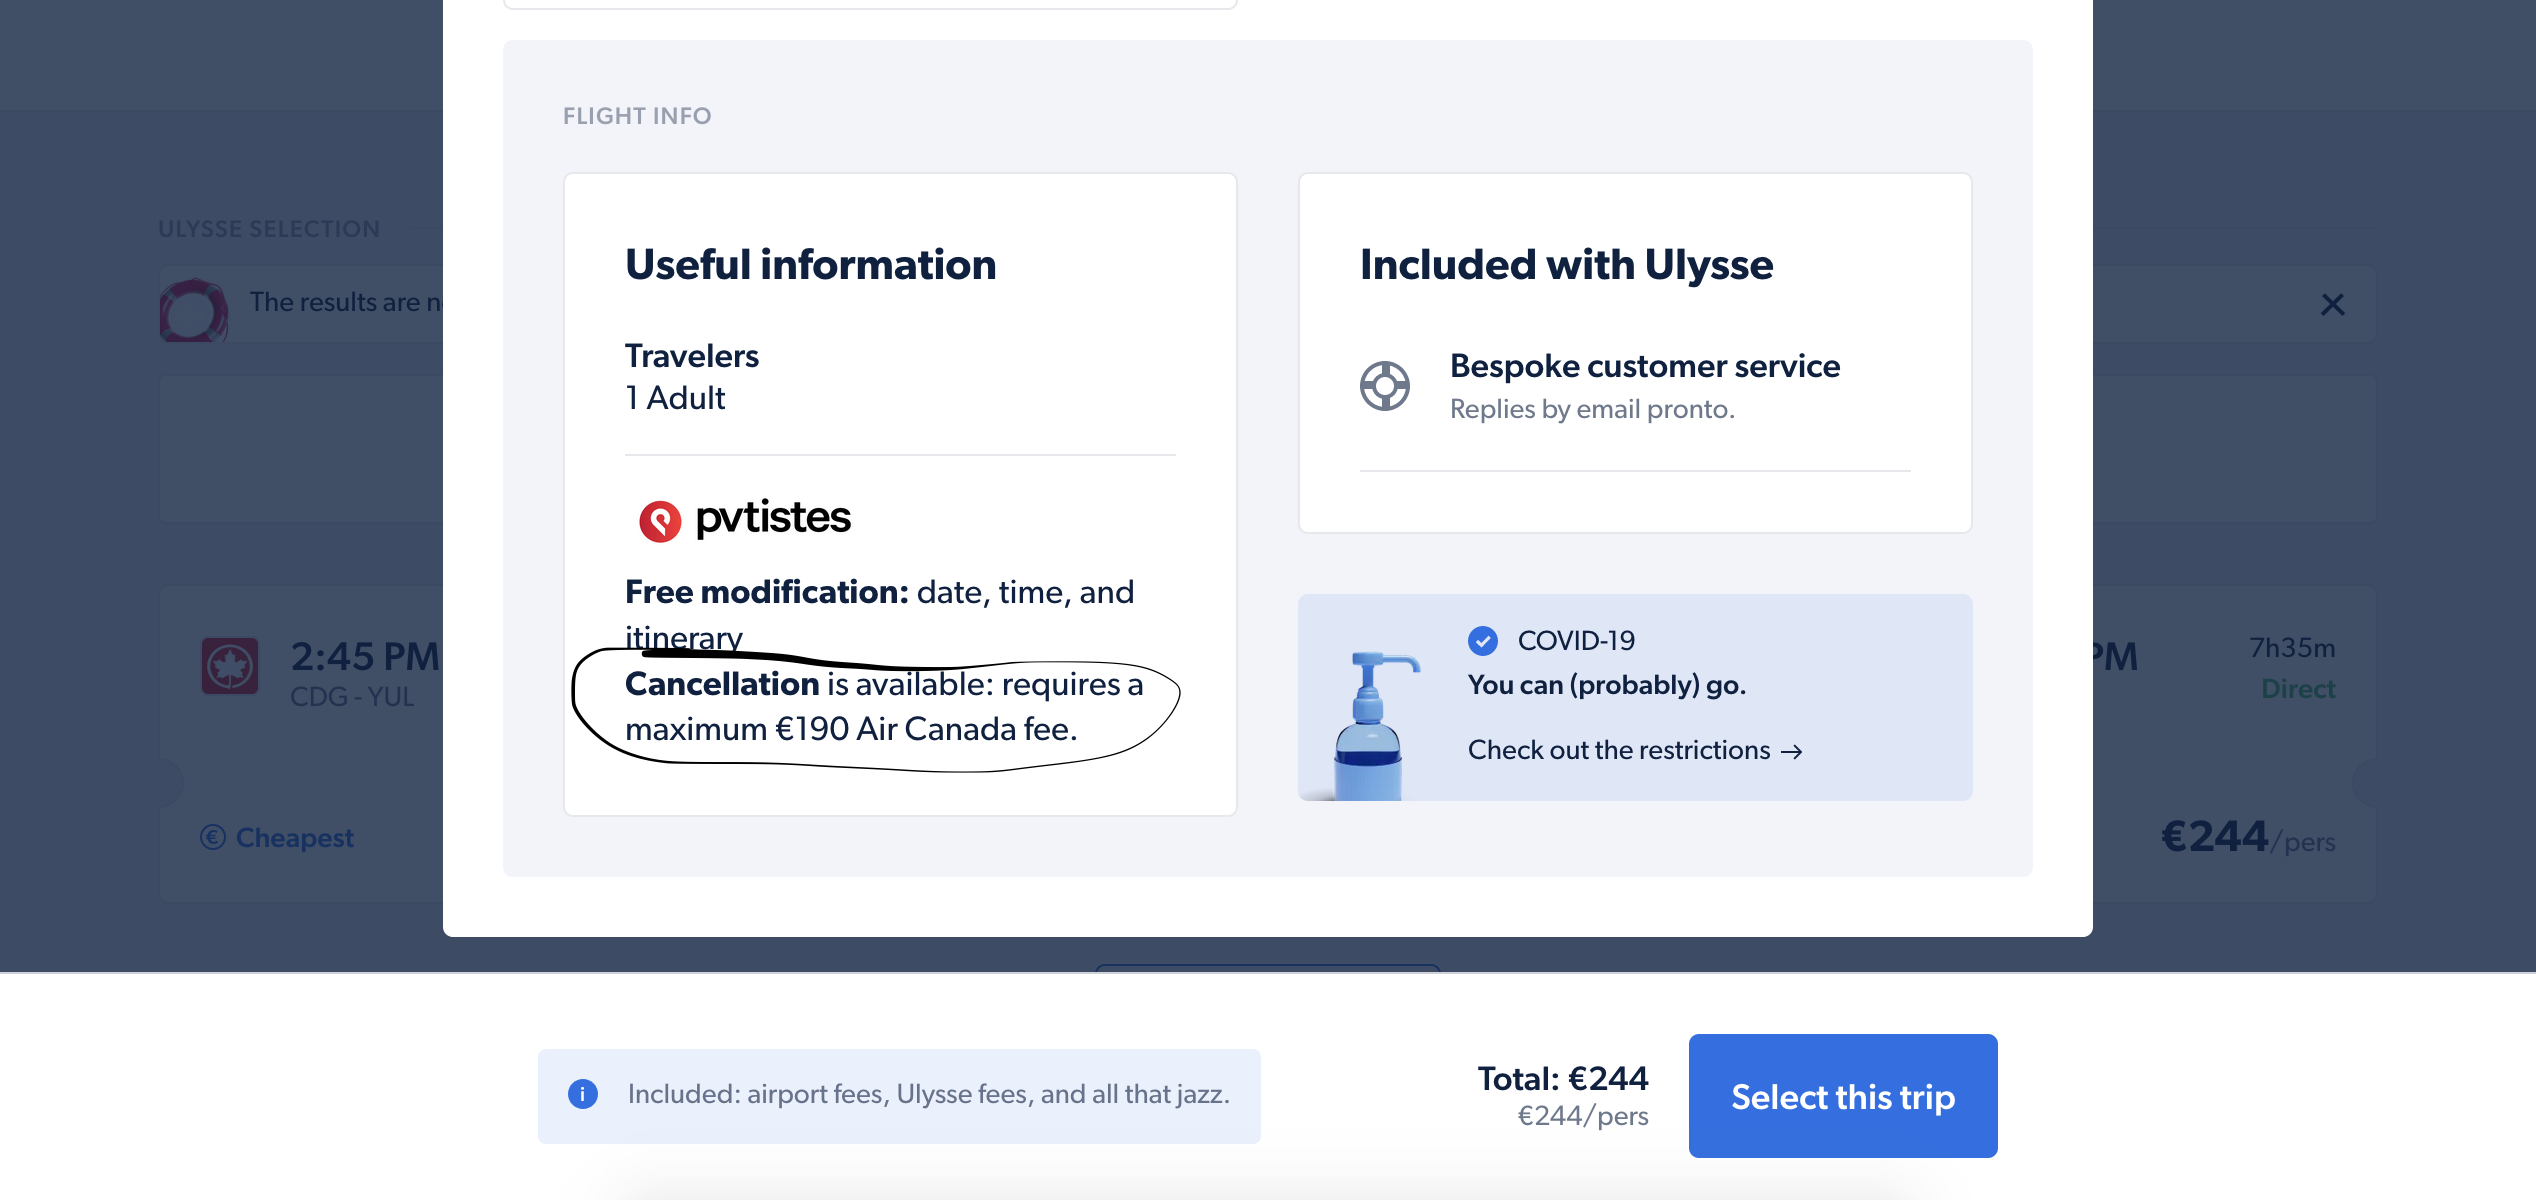Viewport: 2536px width, 1200px height.
Task: Click the Free modification text
Action: (x=766, y=592)
